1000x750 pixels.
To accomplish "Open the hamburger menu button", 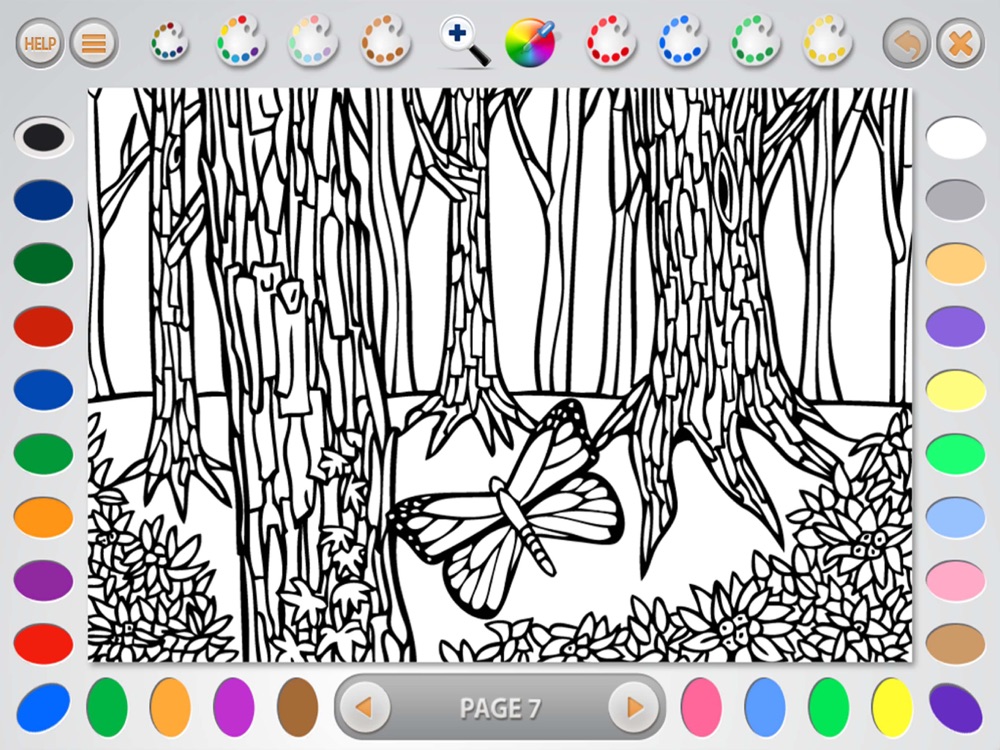I will [x=94, y=43].
